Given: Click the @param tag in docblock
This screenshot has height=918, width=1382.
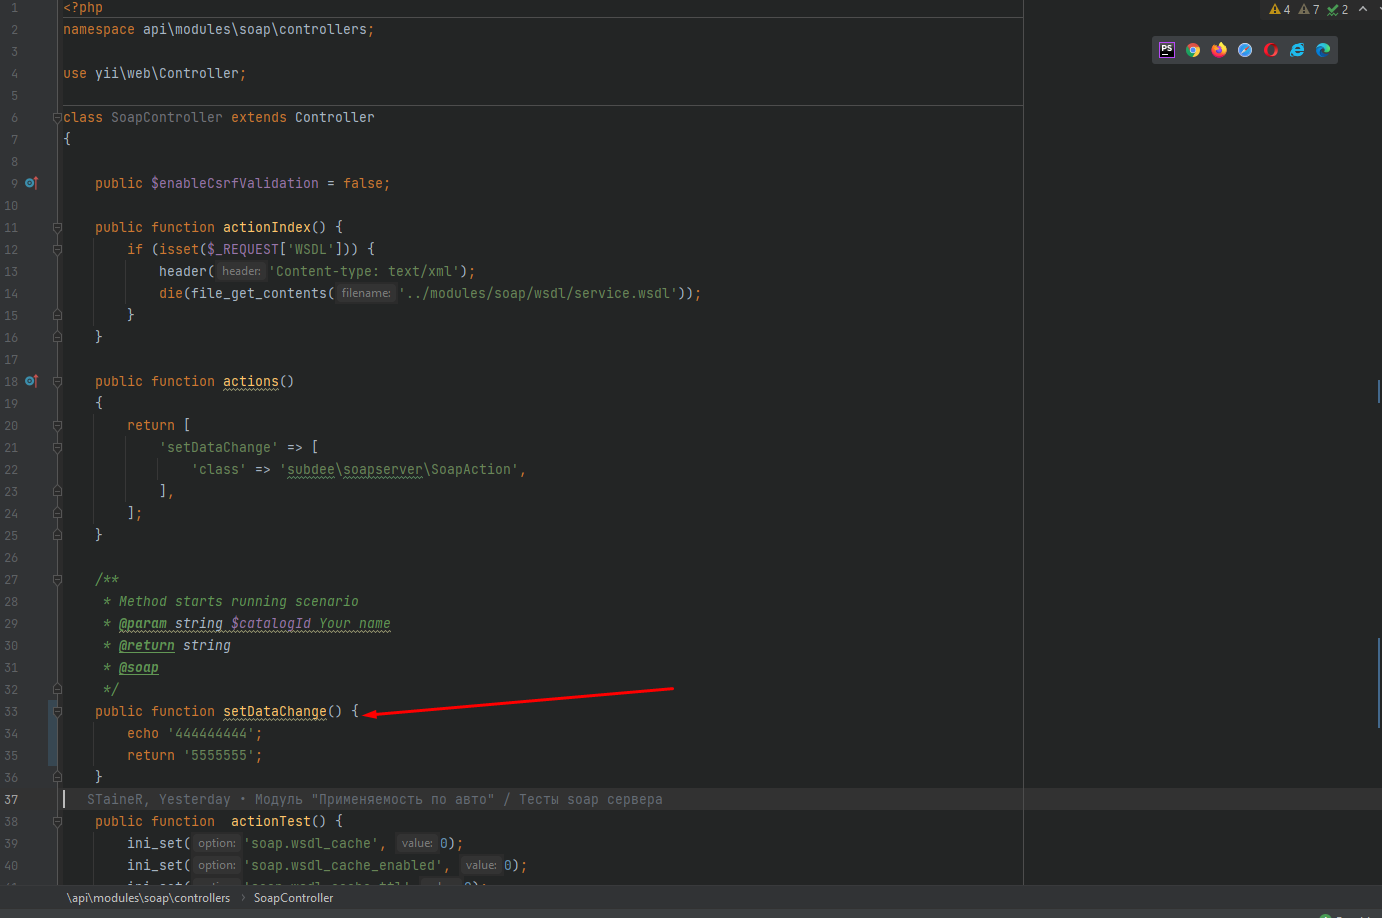Looking at the screenshot, I should (x=143, y=623).
